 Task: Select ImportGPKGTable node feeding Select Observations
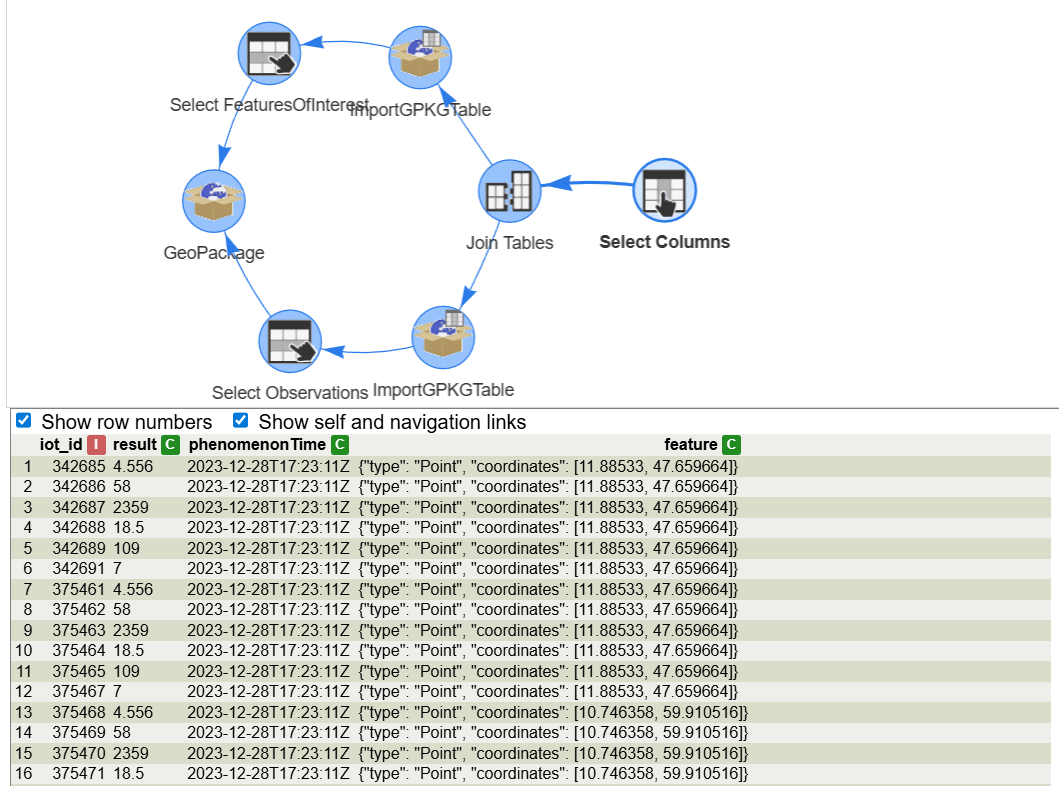point(443,337)
